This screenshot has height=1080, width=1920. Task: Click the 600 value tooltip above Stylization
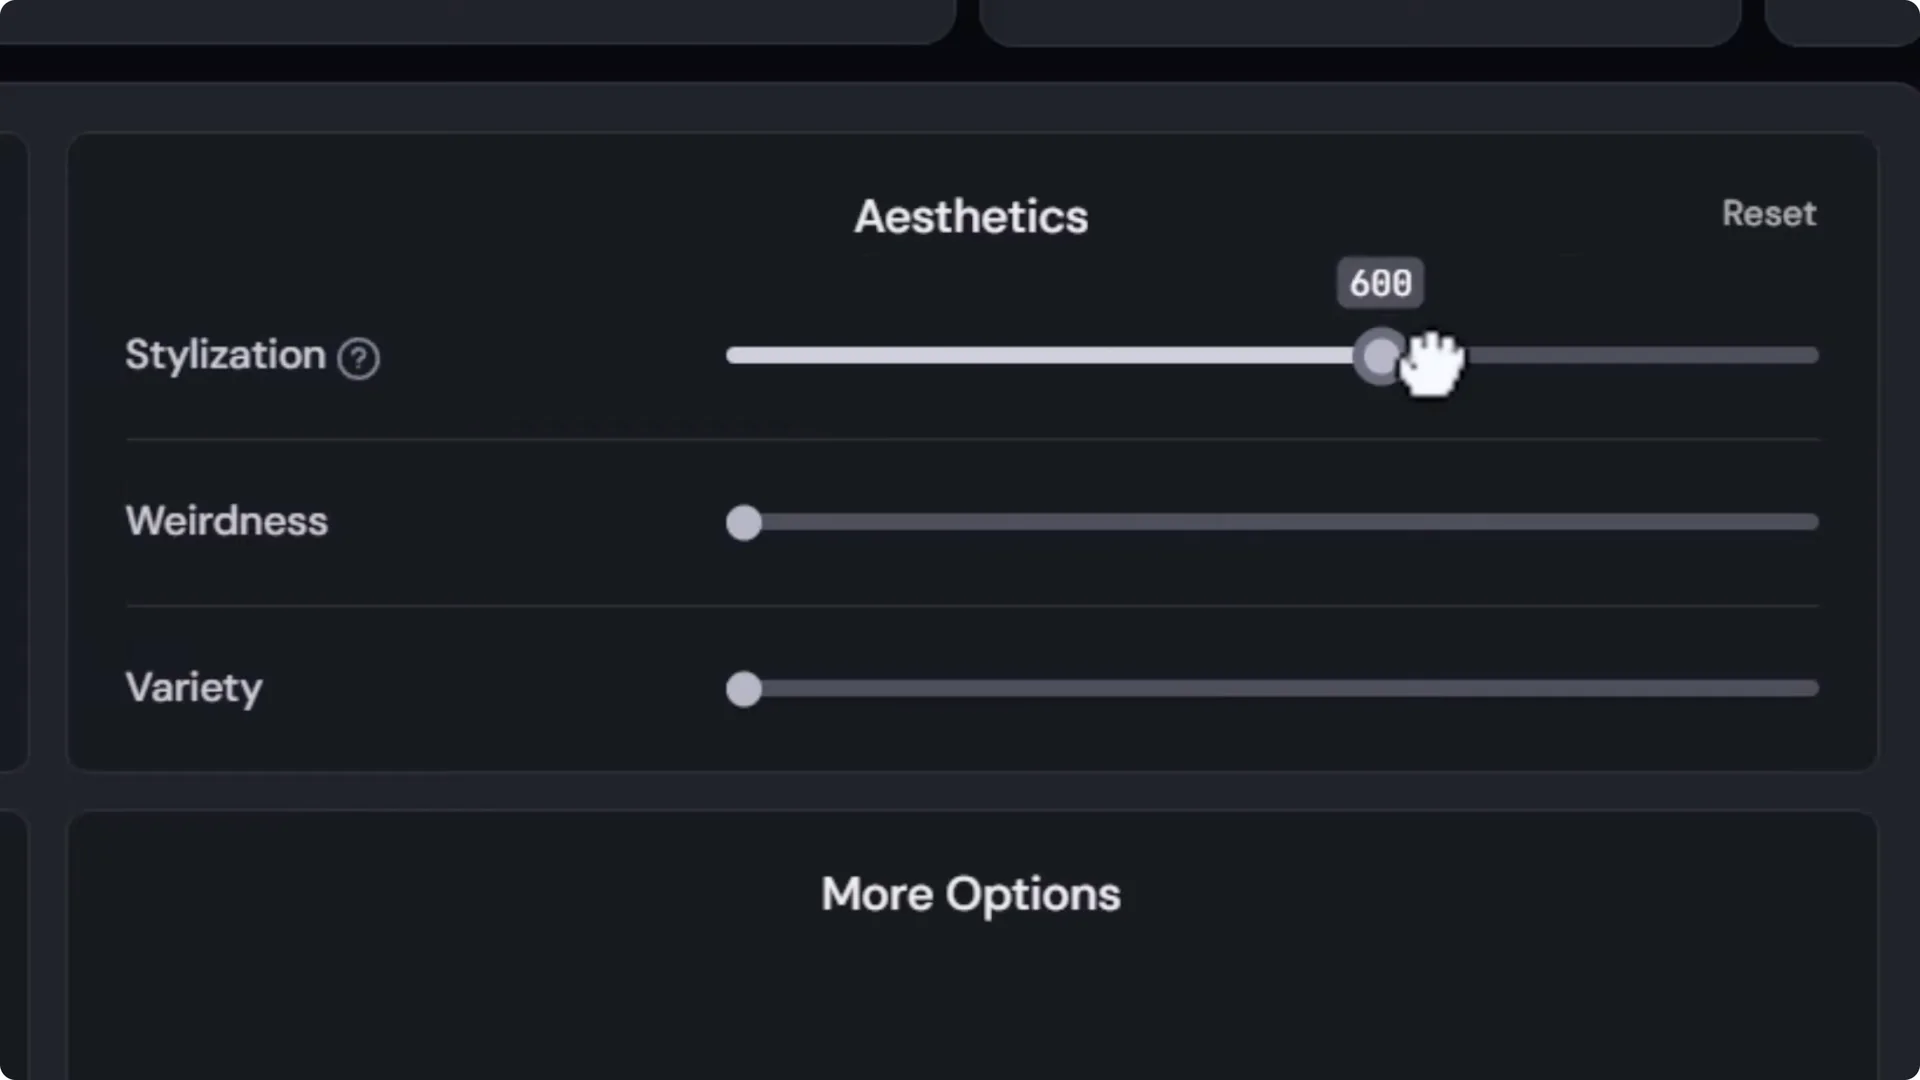coord(1380,284)
